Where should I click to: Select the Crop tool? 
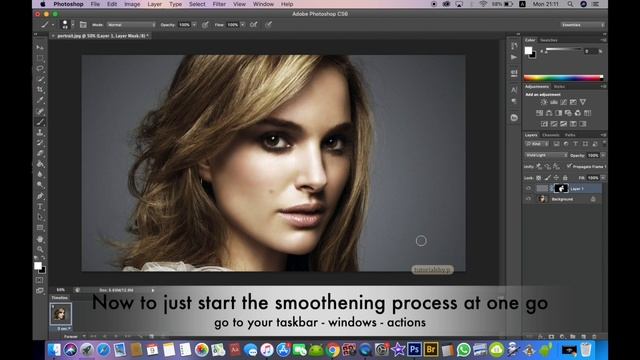(40, 89)
